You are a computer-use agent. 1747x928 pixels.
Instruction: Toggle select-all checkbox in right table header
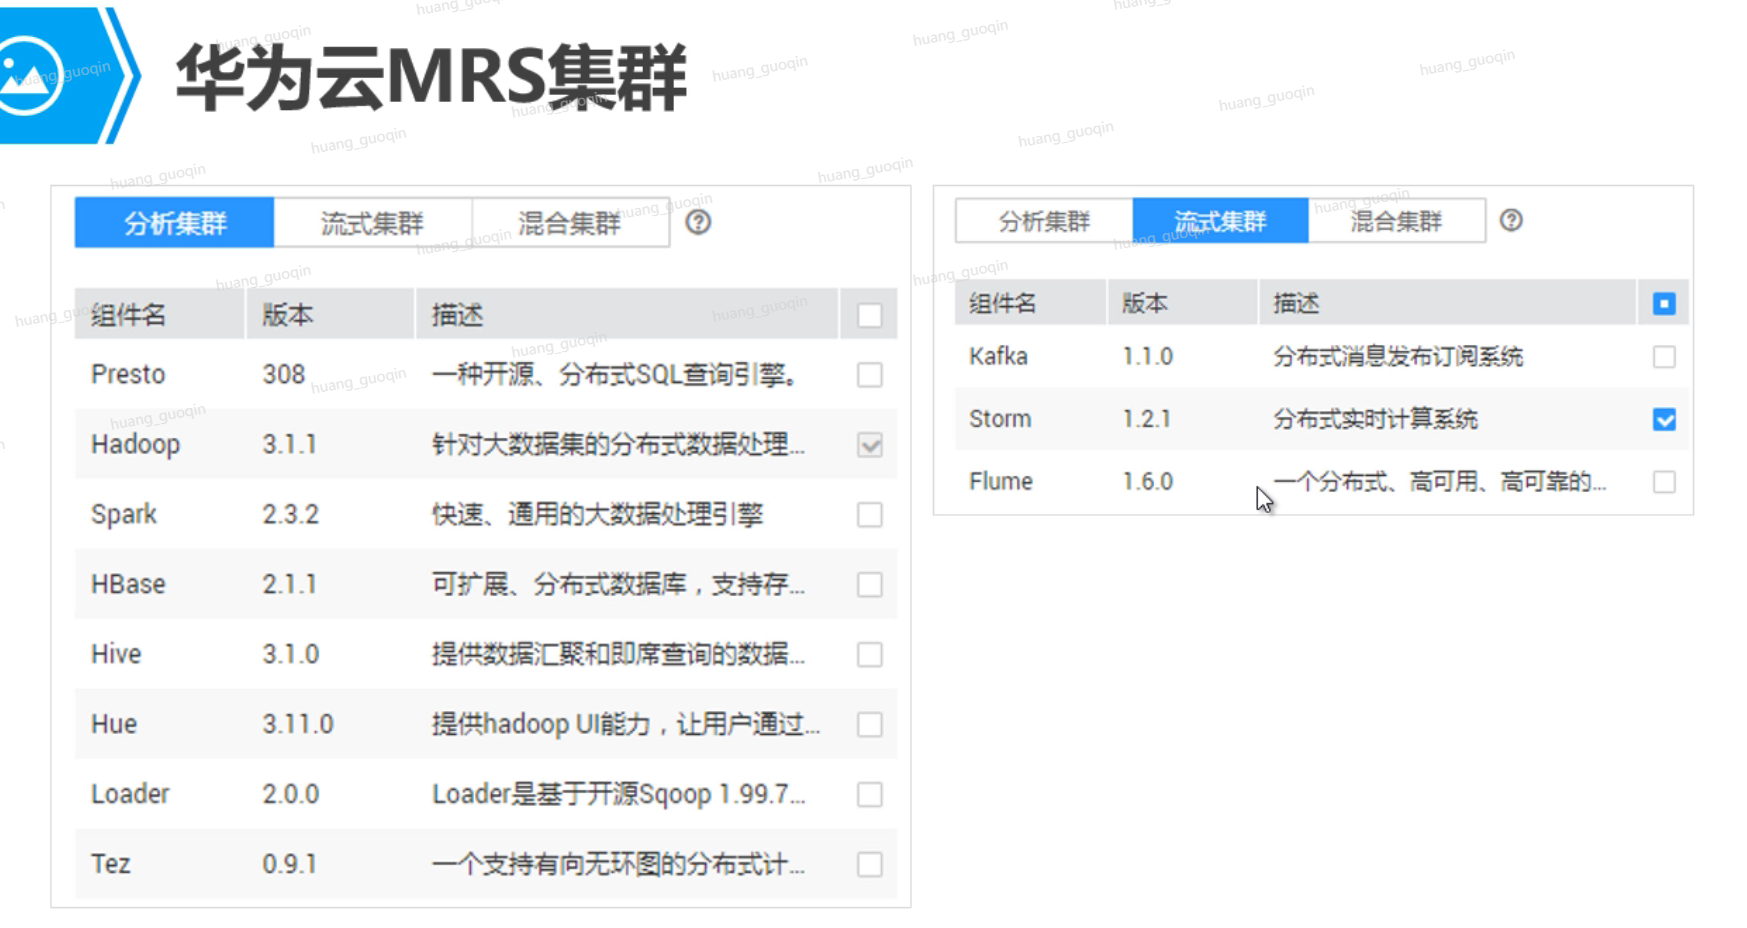(1664, 303)
